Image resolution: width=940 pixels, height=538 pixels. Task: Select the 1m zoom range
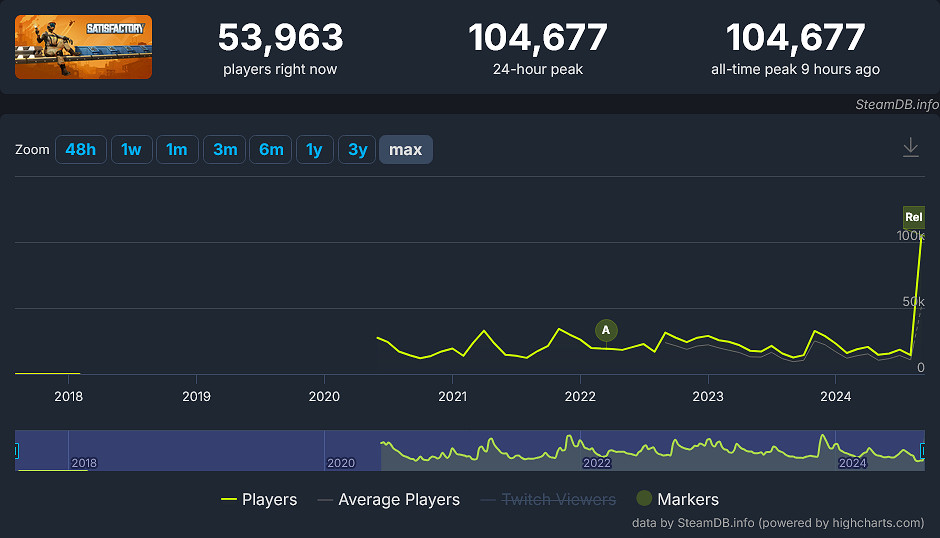[x=176, y=150]
